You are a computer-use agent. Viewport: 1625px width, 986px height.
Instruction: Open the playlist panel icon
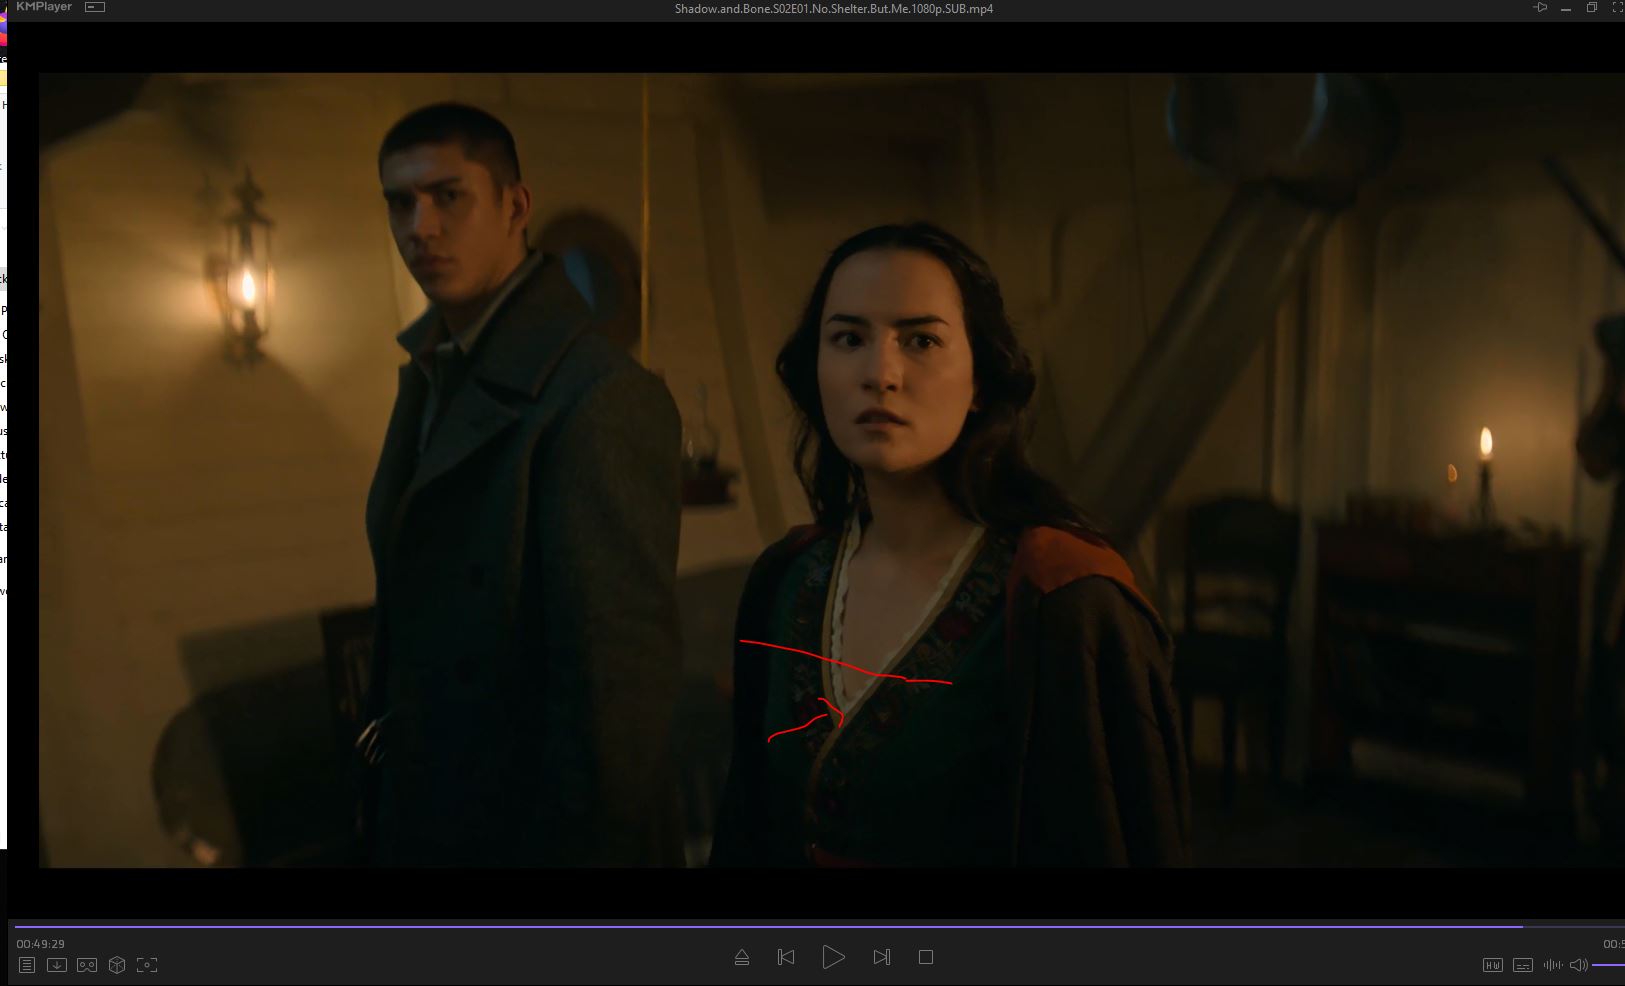pos(27,965)
